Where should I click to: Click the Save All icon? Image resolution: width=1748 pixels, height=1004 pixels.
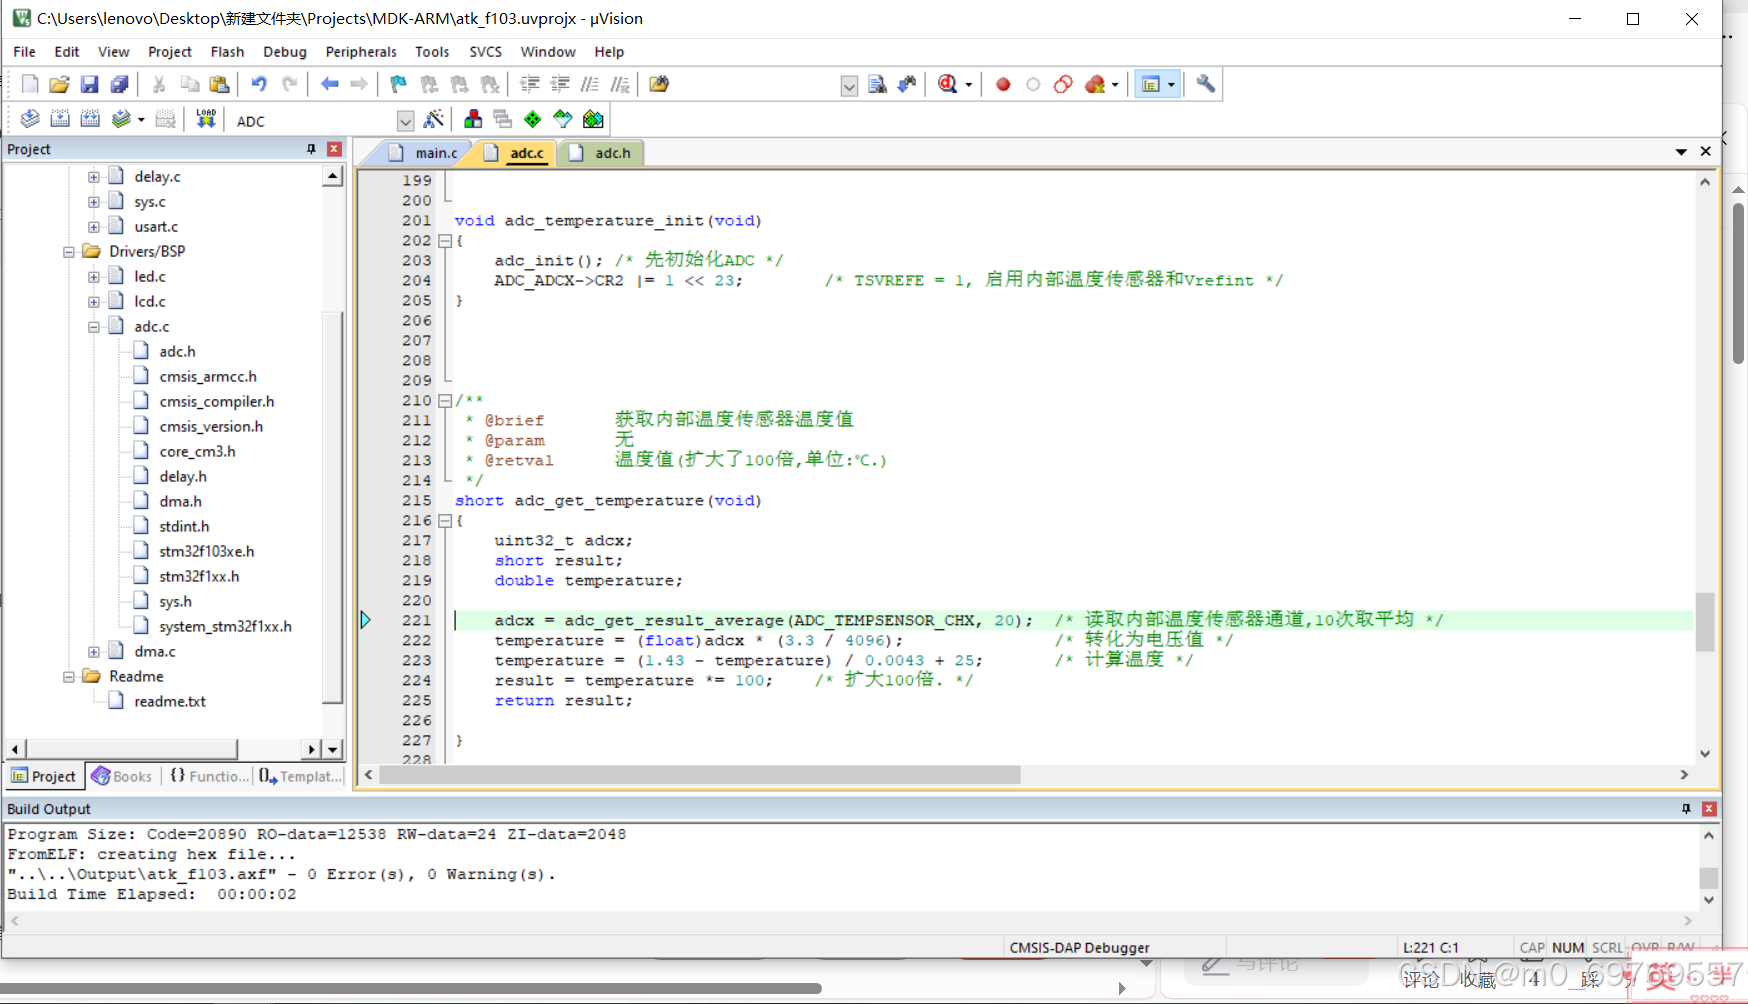pos(119,84)
